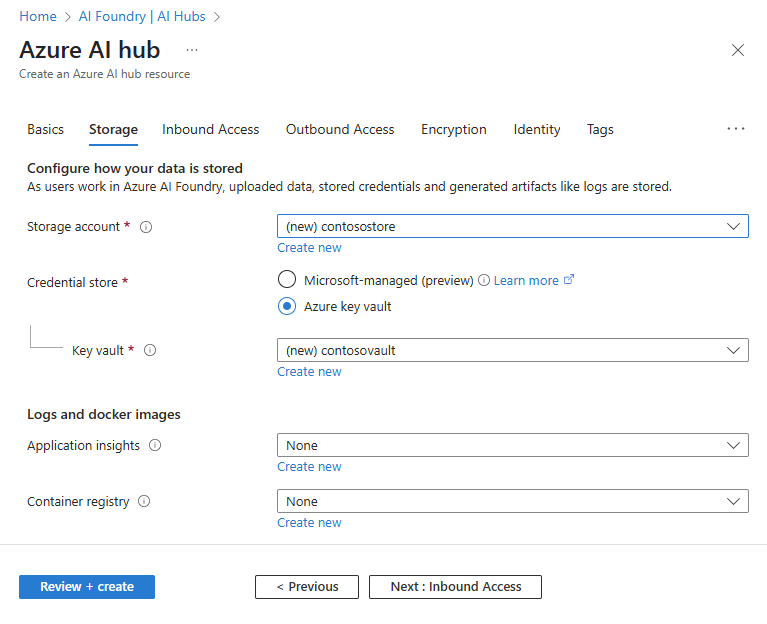The height and width of the screenshot is (624, 767).
Task: Expand the Application insights dropdown
Action: (x=513, y=445)
